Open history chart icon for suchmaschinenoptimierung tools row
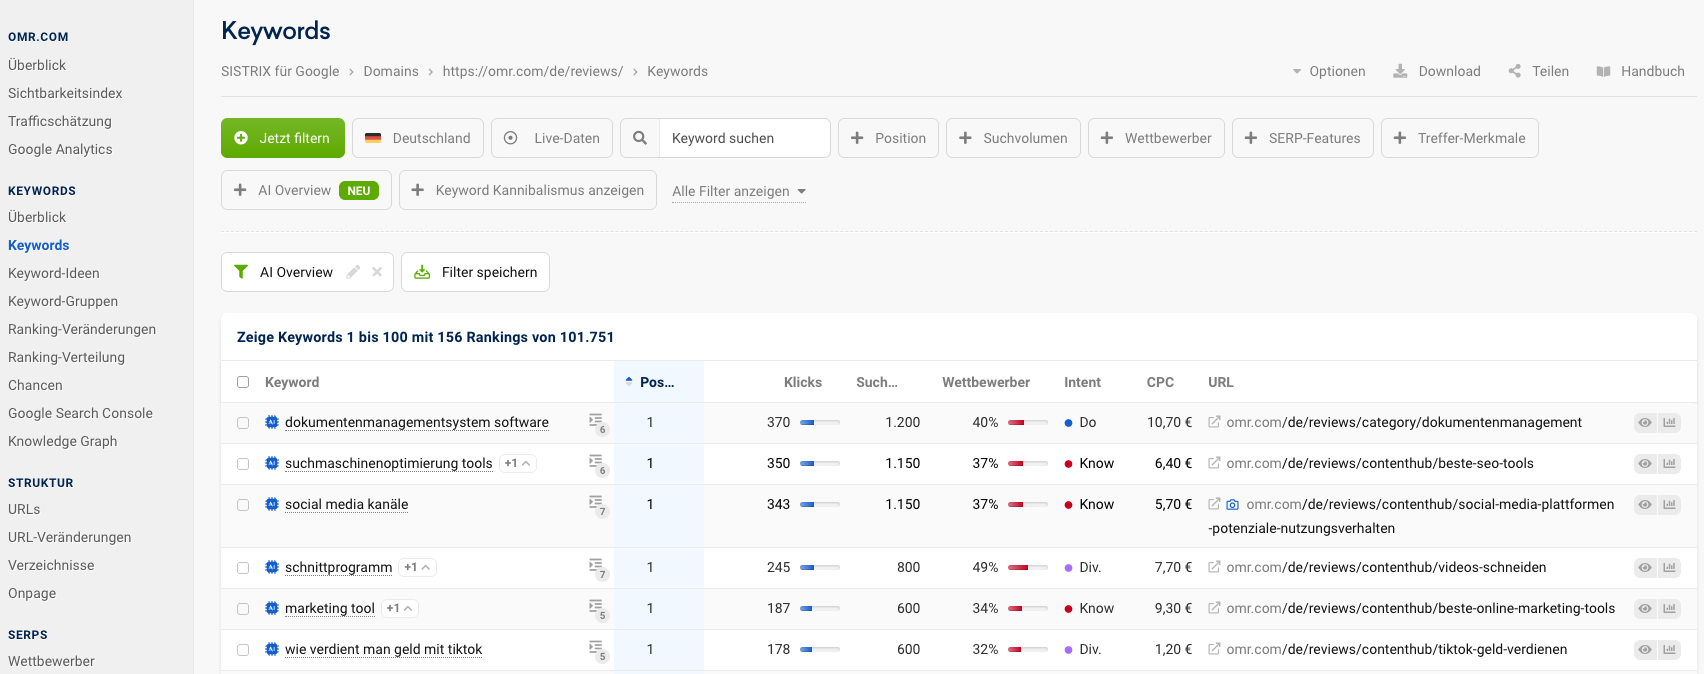This screenshot has height=674, width=1704. point(1669,464)
